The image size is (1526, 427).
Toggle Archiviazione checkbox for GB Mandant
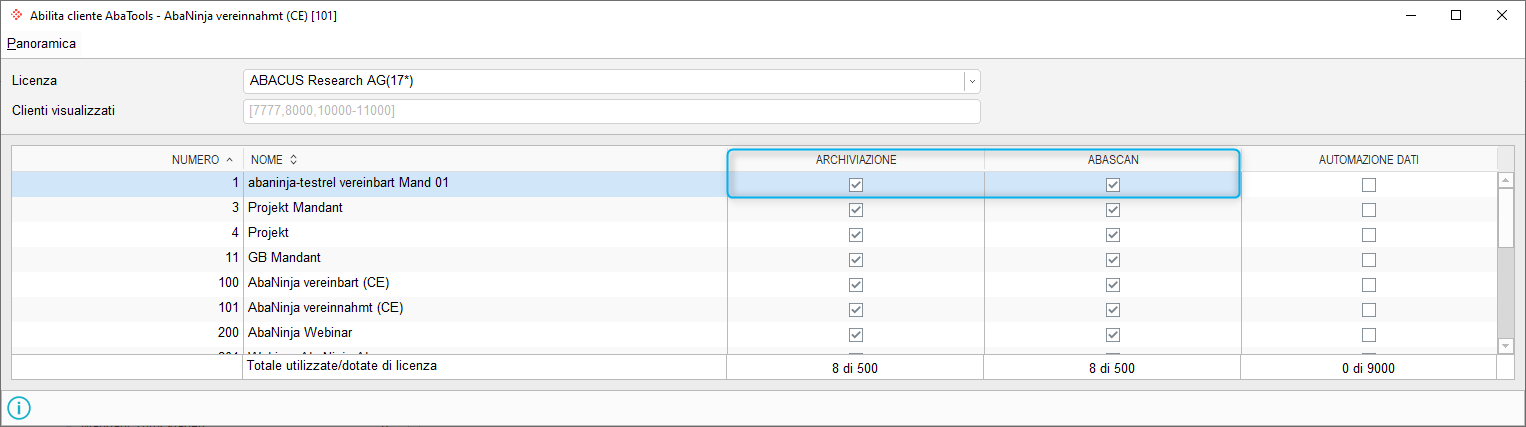(x=856, y=260)
